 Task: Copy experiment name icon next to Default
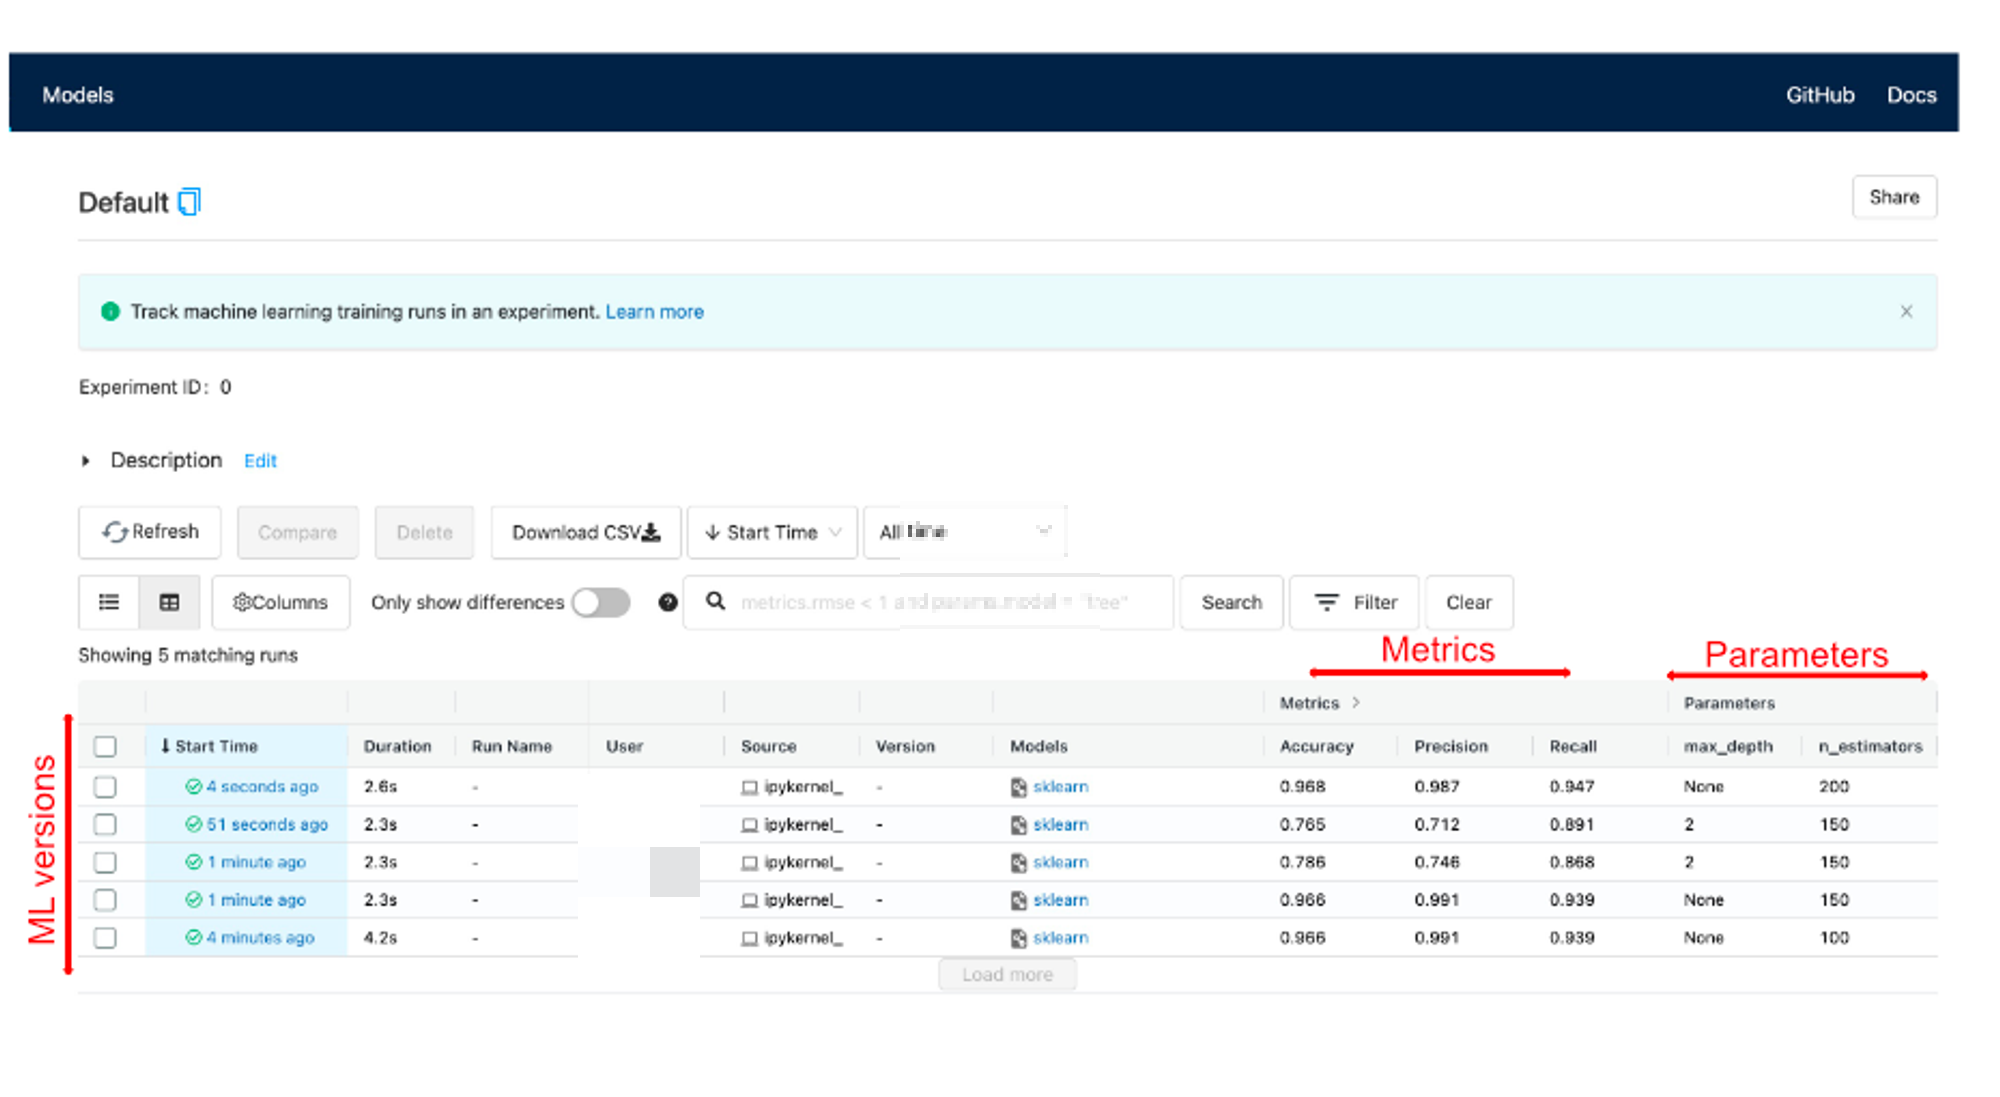coord(189,202)
